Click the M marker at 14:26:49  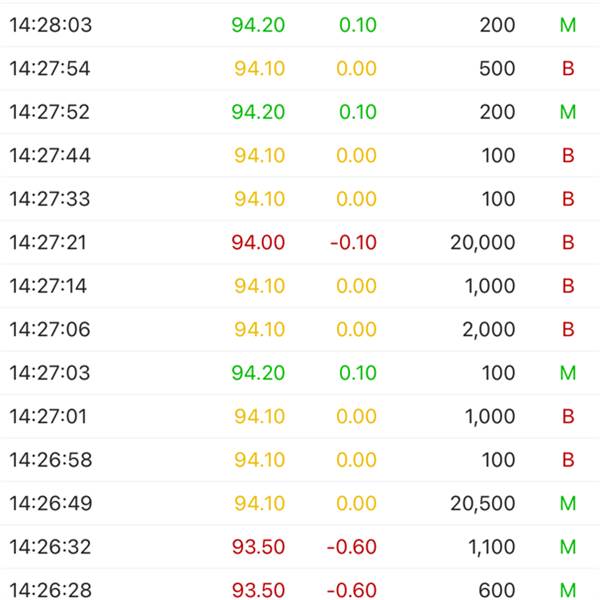coord(568,504)
